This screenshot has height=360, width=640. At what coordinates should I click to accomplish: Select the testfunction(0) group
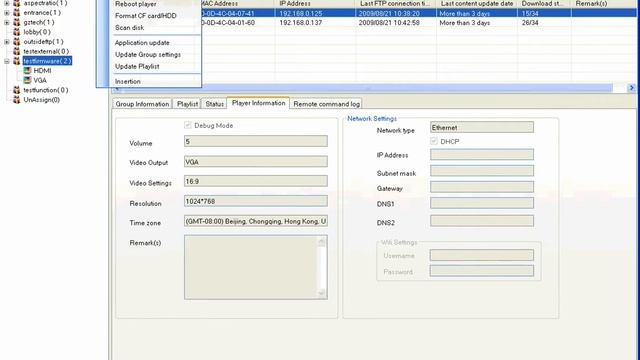point(46,90)
